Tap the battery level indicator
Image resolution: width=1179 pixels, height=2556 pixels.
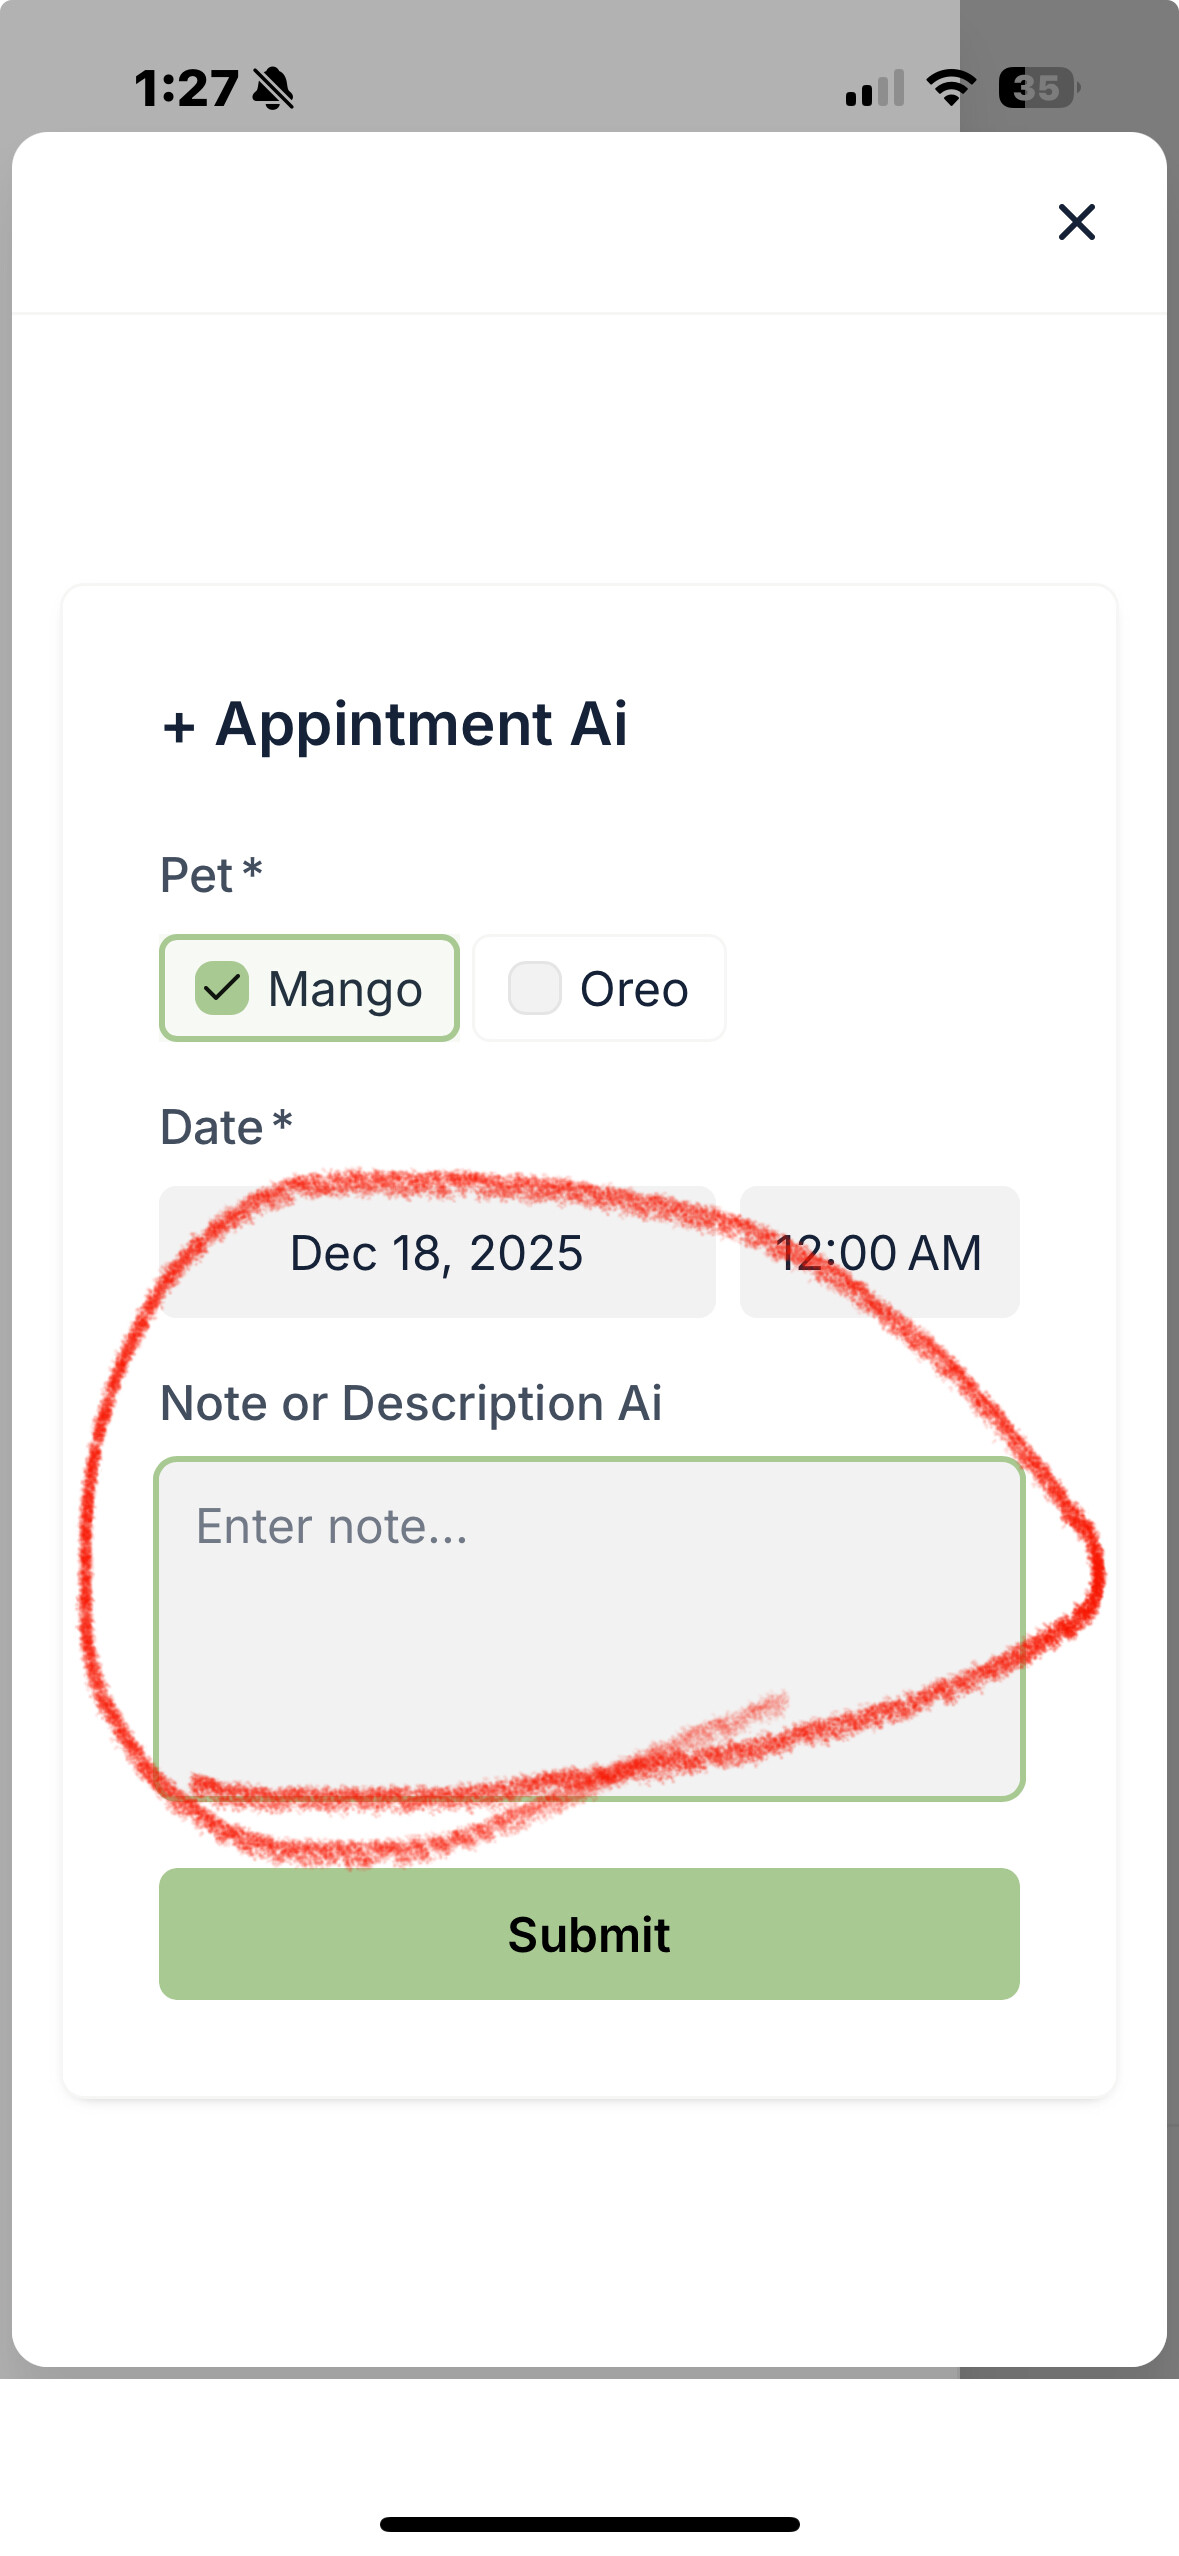(1038, 88)
